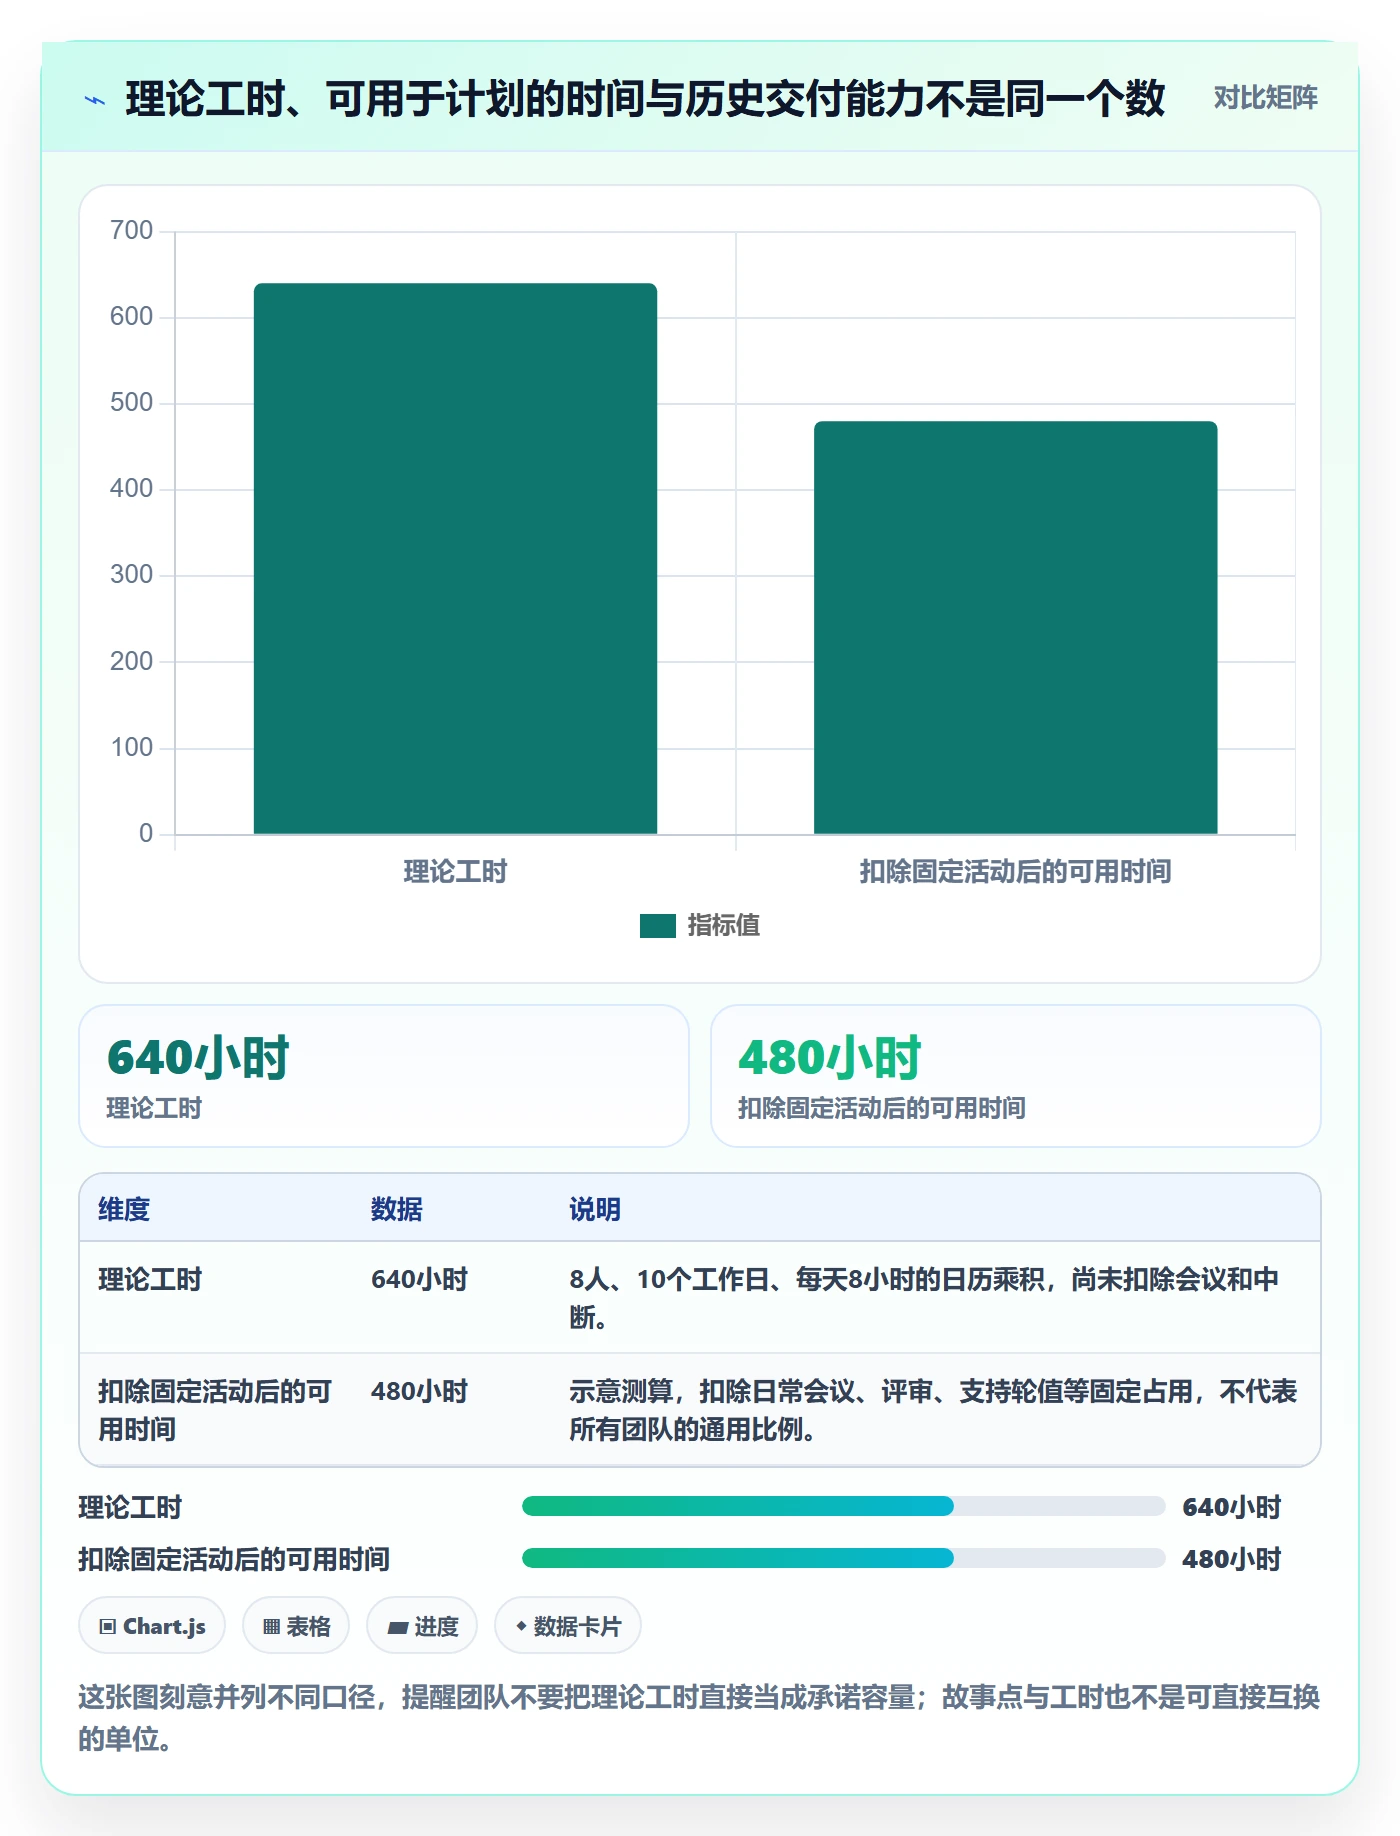
Task: Select the 进度 tag chip
Action: click(422, 1626)
